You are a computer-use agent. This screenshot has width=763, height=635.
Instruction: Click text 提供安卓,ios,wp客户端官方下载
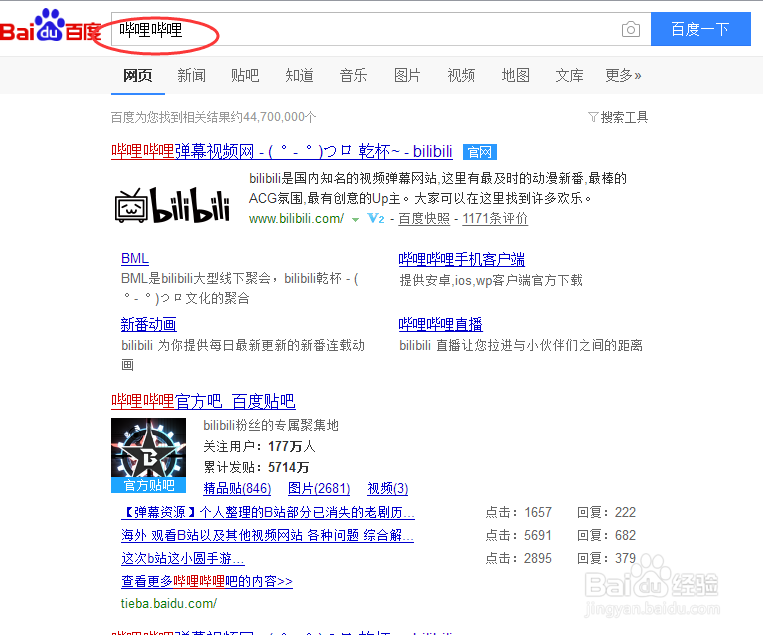point(491,280)
